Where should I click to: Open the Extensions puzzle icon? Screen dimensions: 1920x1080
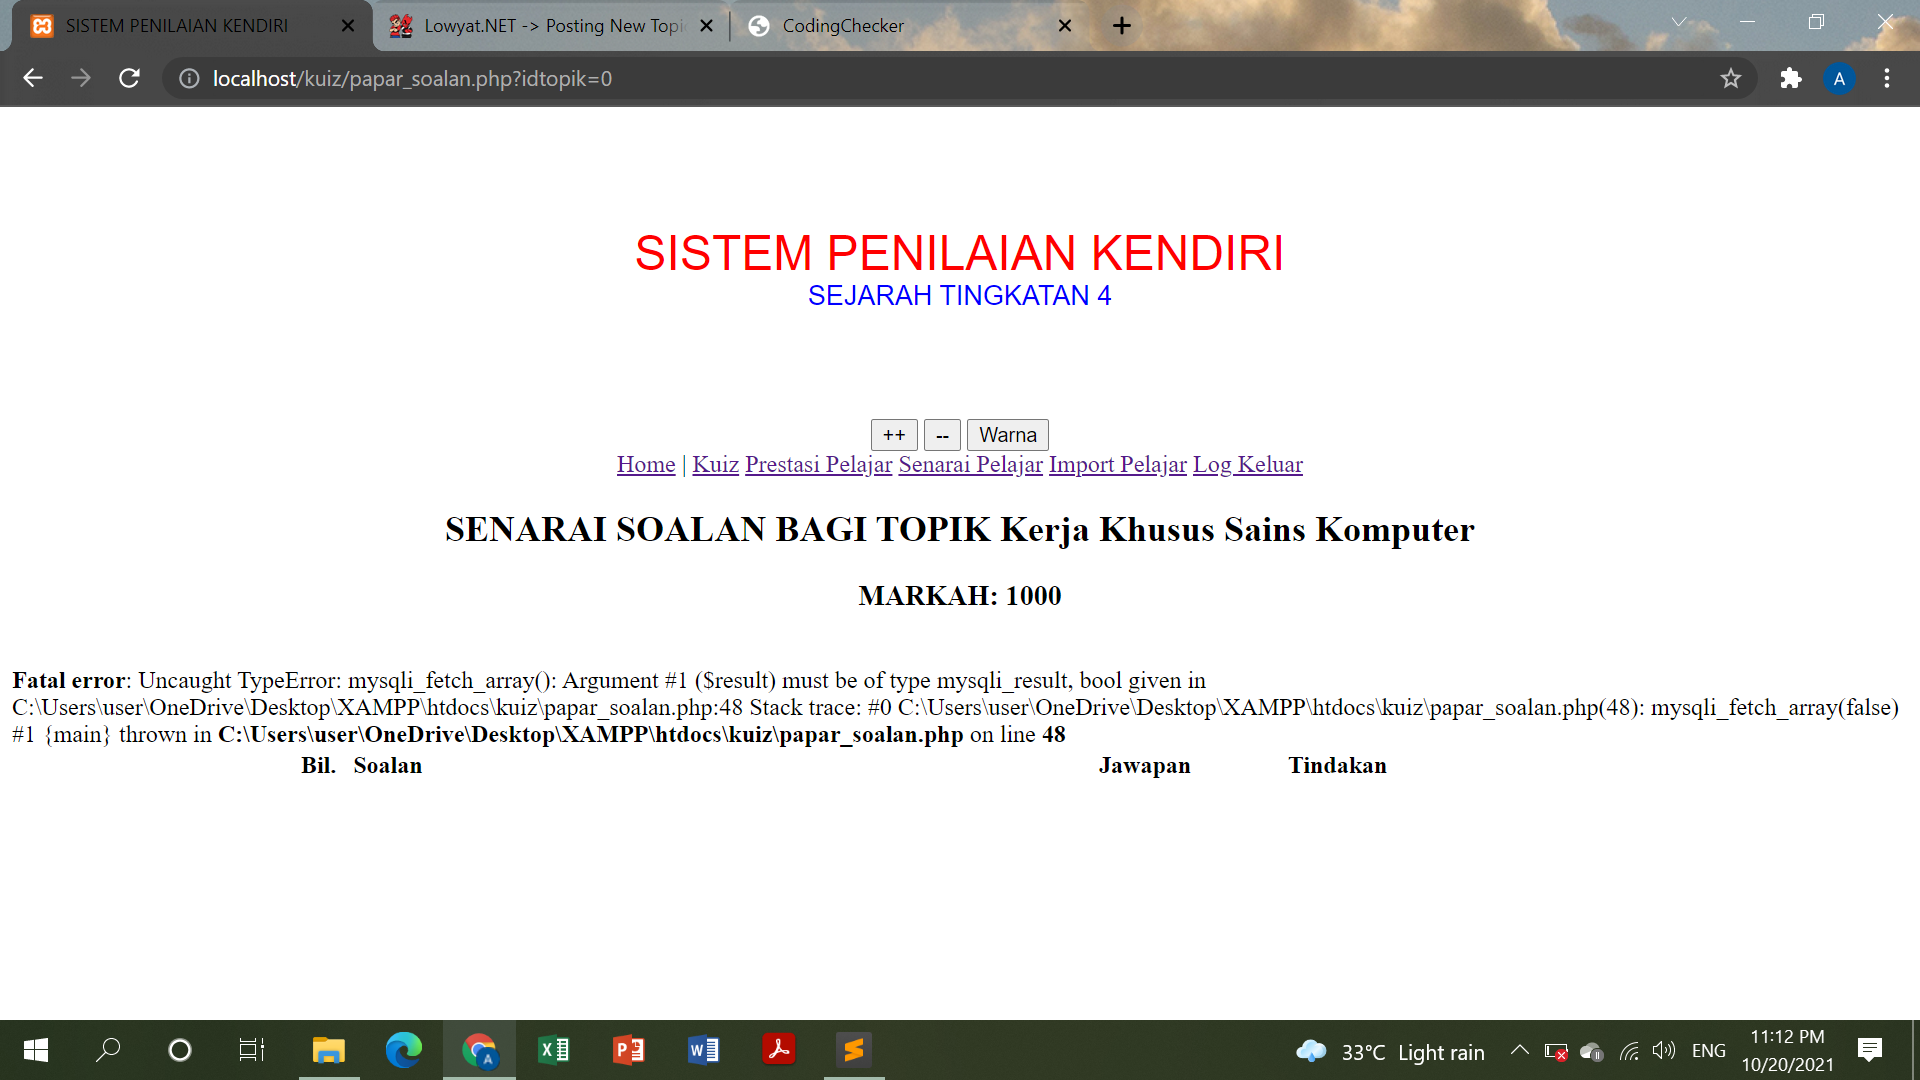(1790, 78)
